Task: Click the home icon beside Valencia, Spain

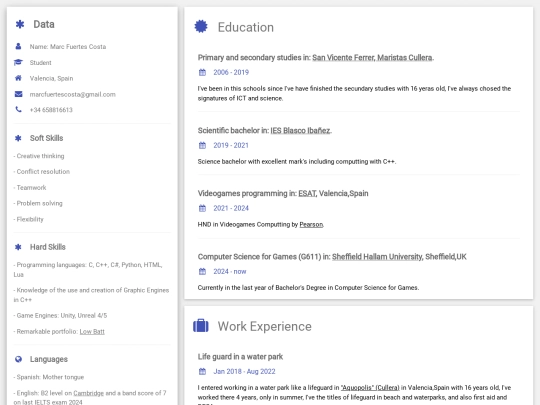Action: (18, 78)
